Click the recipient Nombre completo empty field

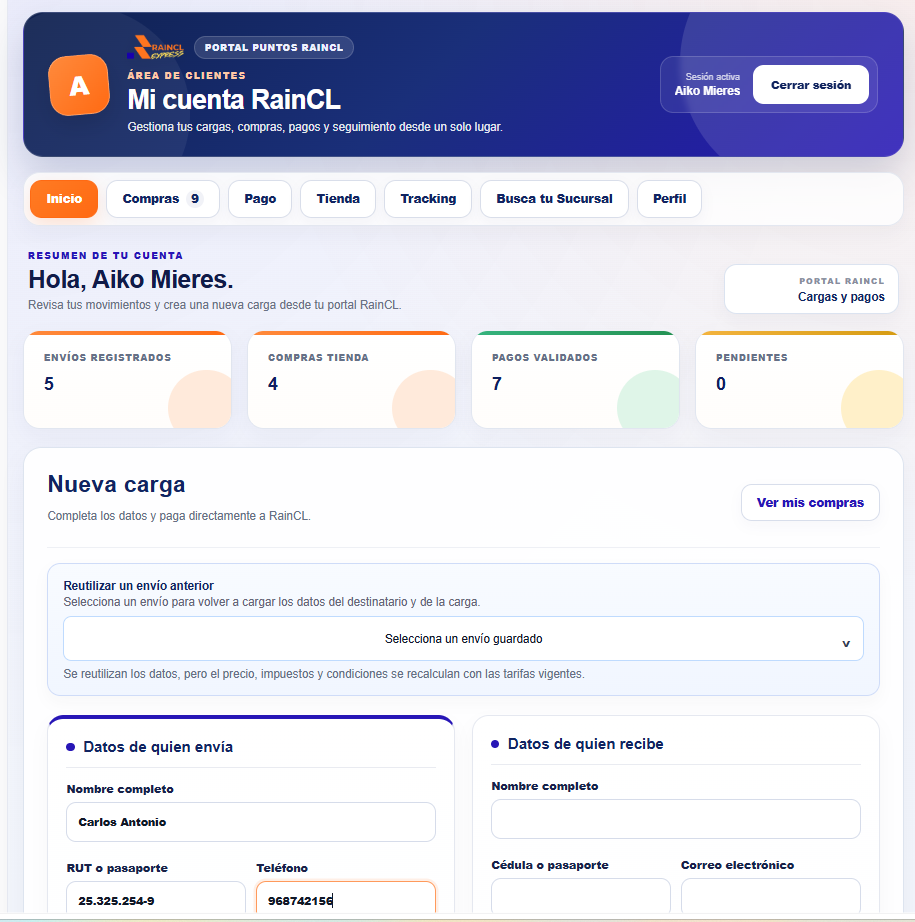coord(676,819)
